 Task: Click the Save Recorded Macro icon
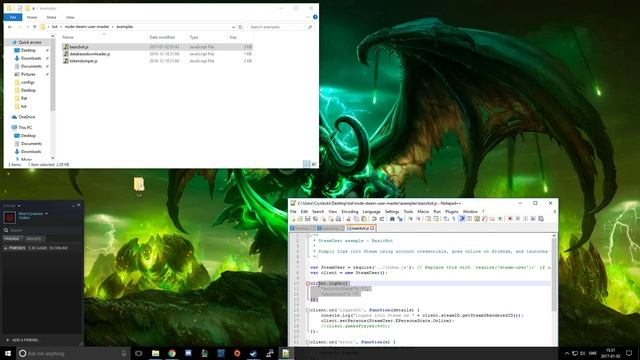[541, 219]
